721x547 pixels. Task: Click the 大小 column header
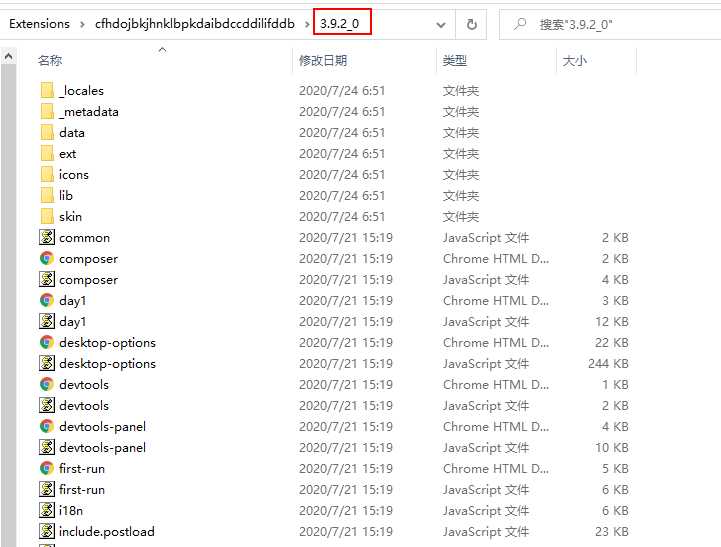575,61
